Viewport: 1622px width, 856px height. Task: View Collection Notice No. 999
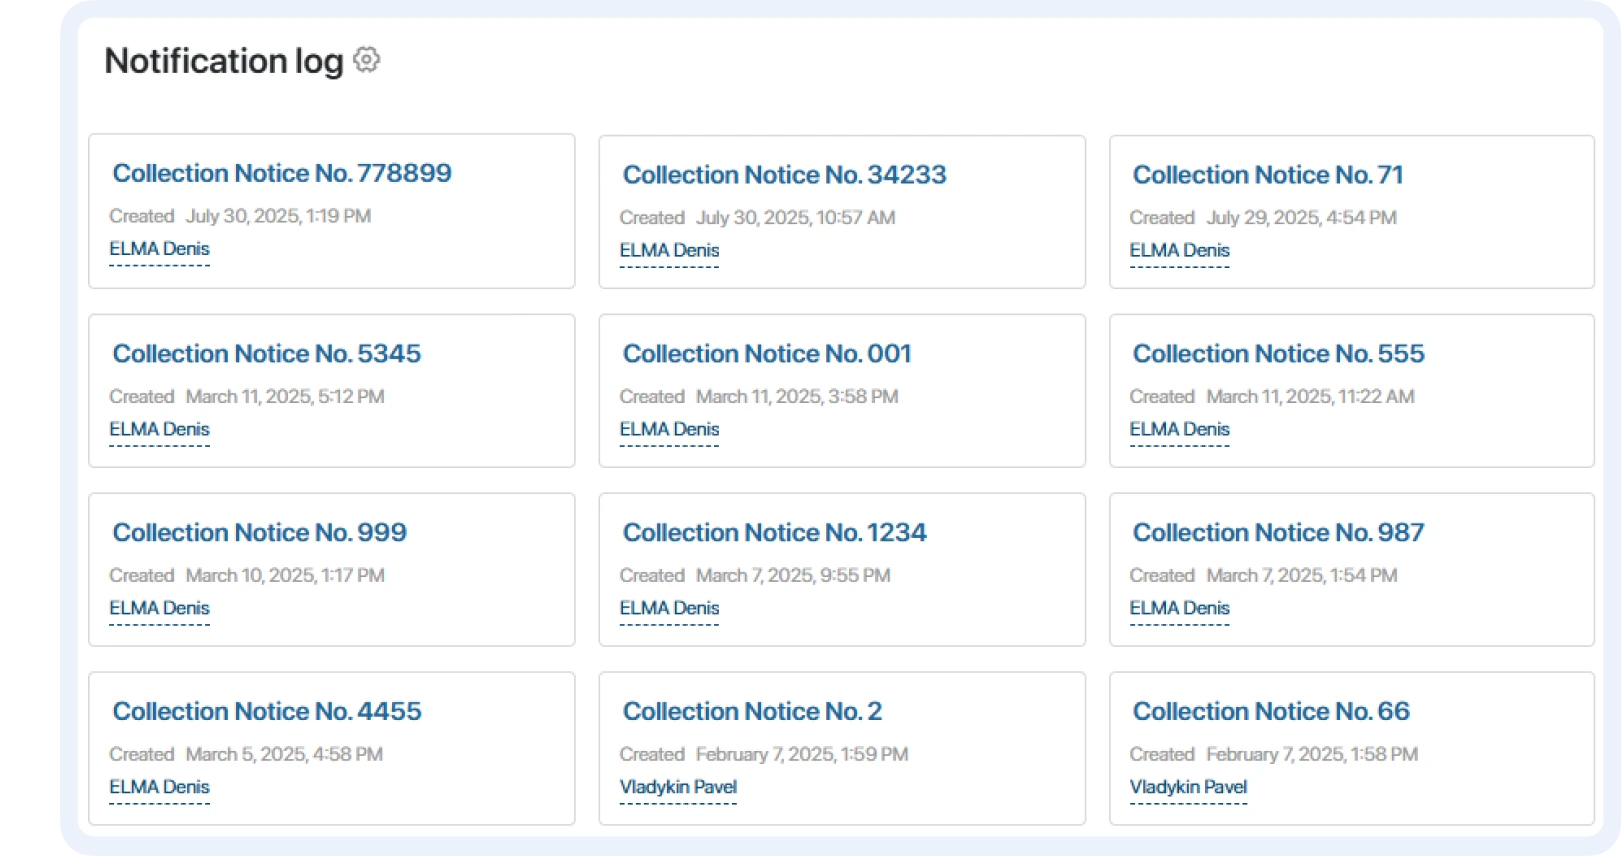click(x=259, y=533)
